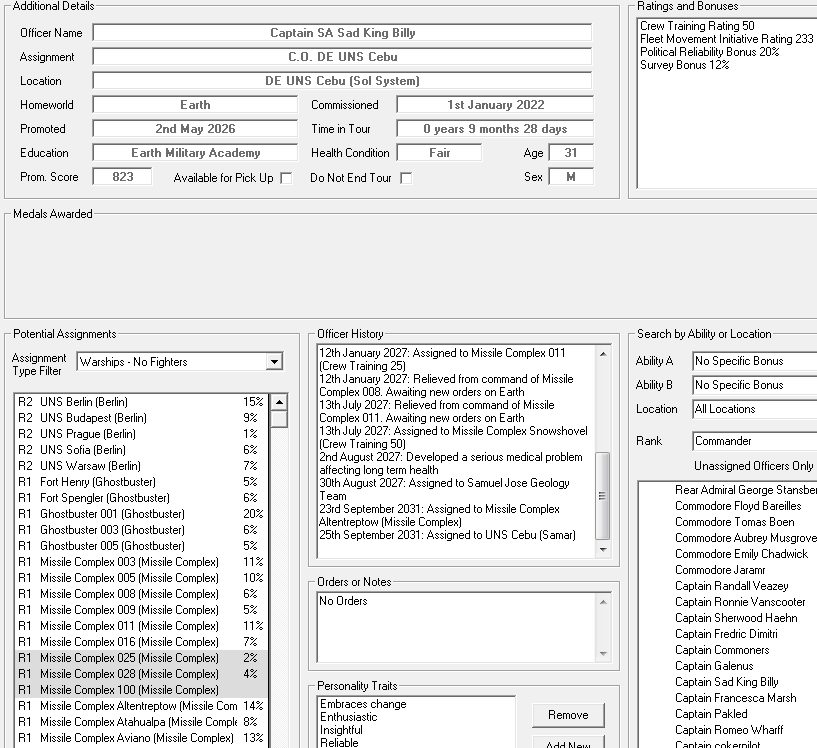Click the Age field showing 31
The image size is (817, 748).
point(571,153)
